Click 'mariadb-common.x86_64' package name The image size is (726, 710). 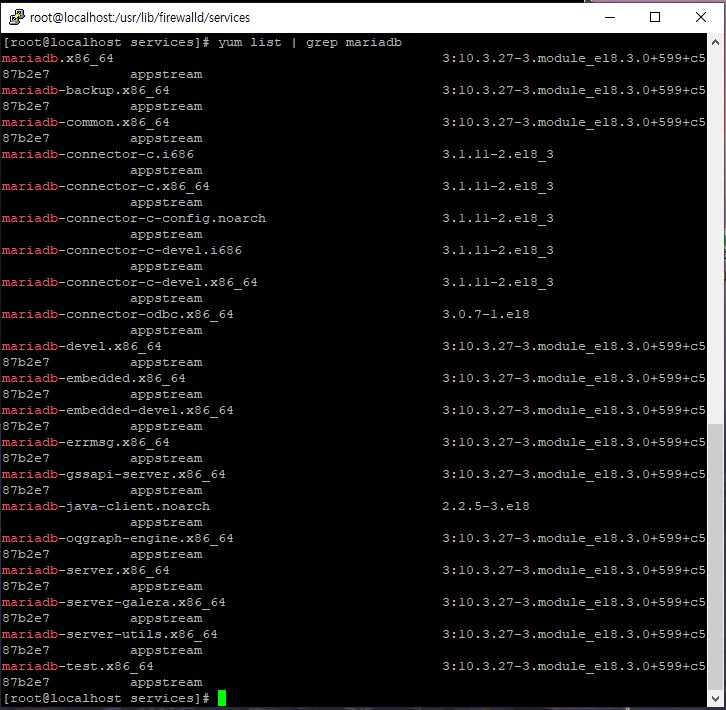pos(86,122)
